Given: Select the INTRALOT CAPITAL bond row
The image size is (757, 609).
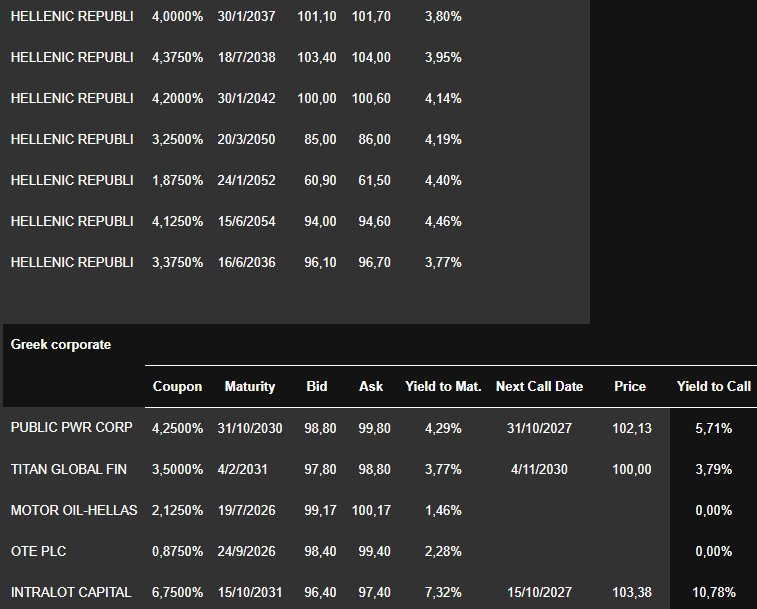Looking at the screenshot, I should tap(71, 592).
